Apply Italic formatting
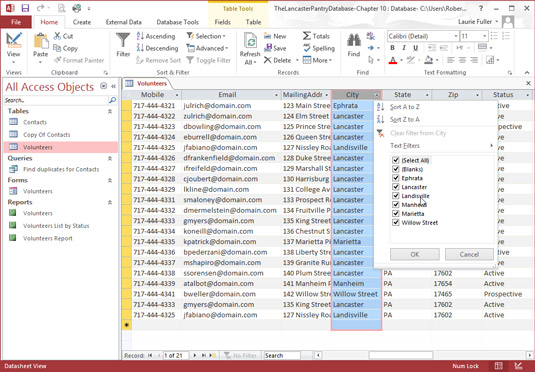Image resolution: width=535 pixels, height=372 pixels. [x=404, y=48]
